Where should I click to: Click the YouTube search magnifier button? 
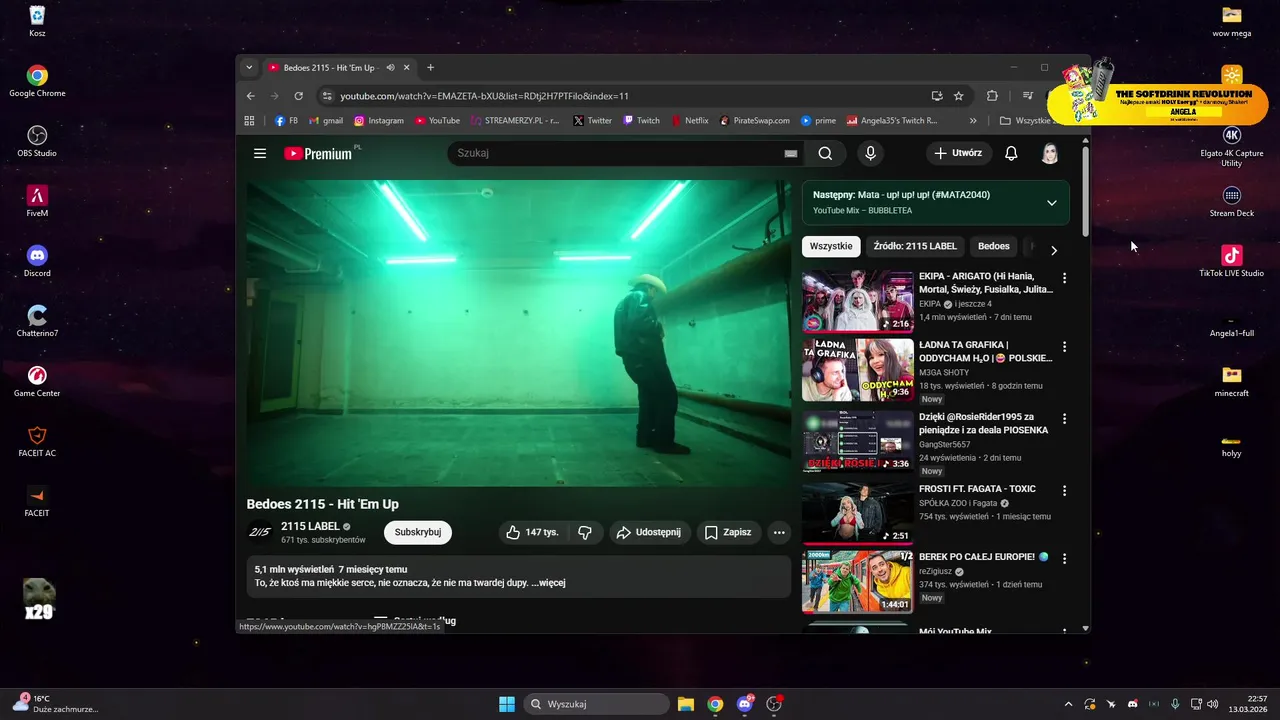[x=825, y=153]
